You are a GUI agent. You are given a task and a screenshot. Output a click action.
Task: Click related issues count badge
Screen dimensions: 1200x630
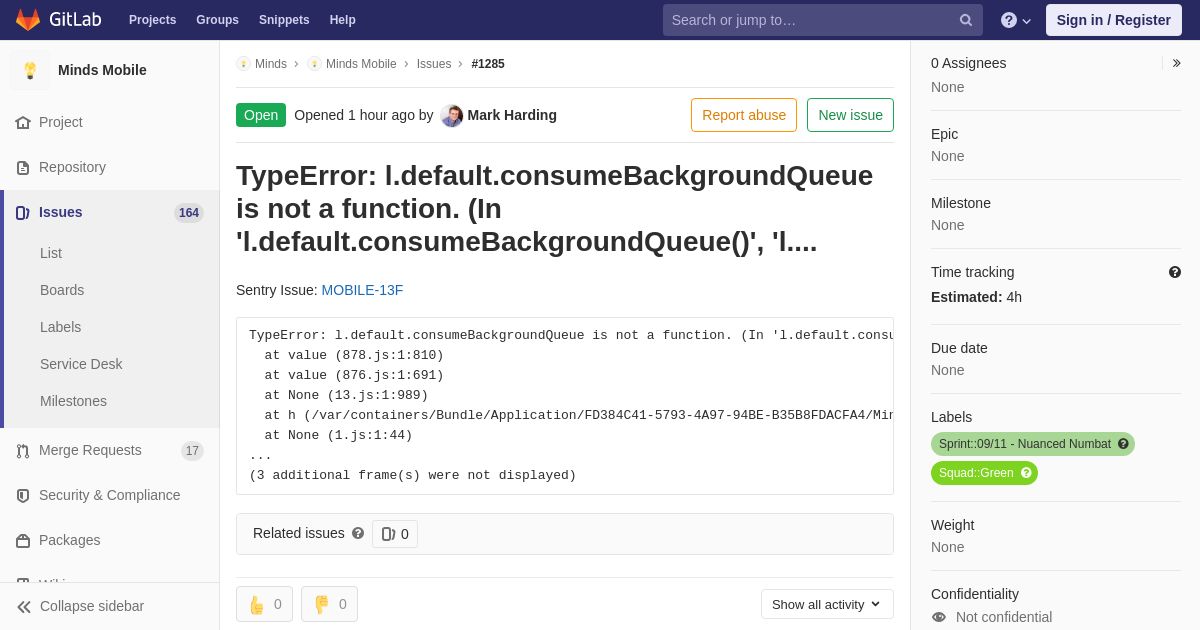coord(395,534)
